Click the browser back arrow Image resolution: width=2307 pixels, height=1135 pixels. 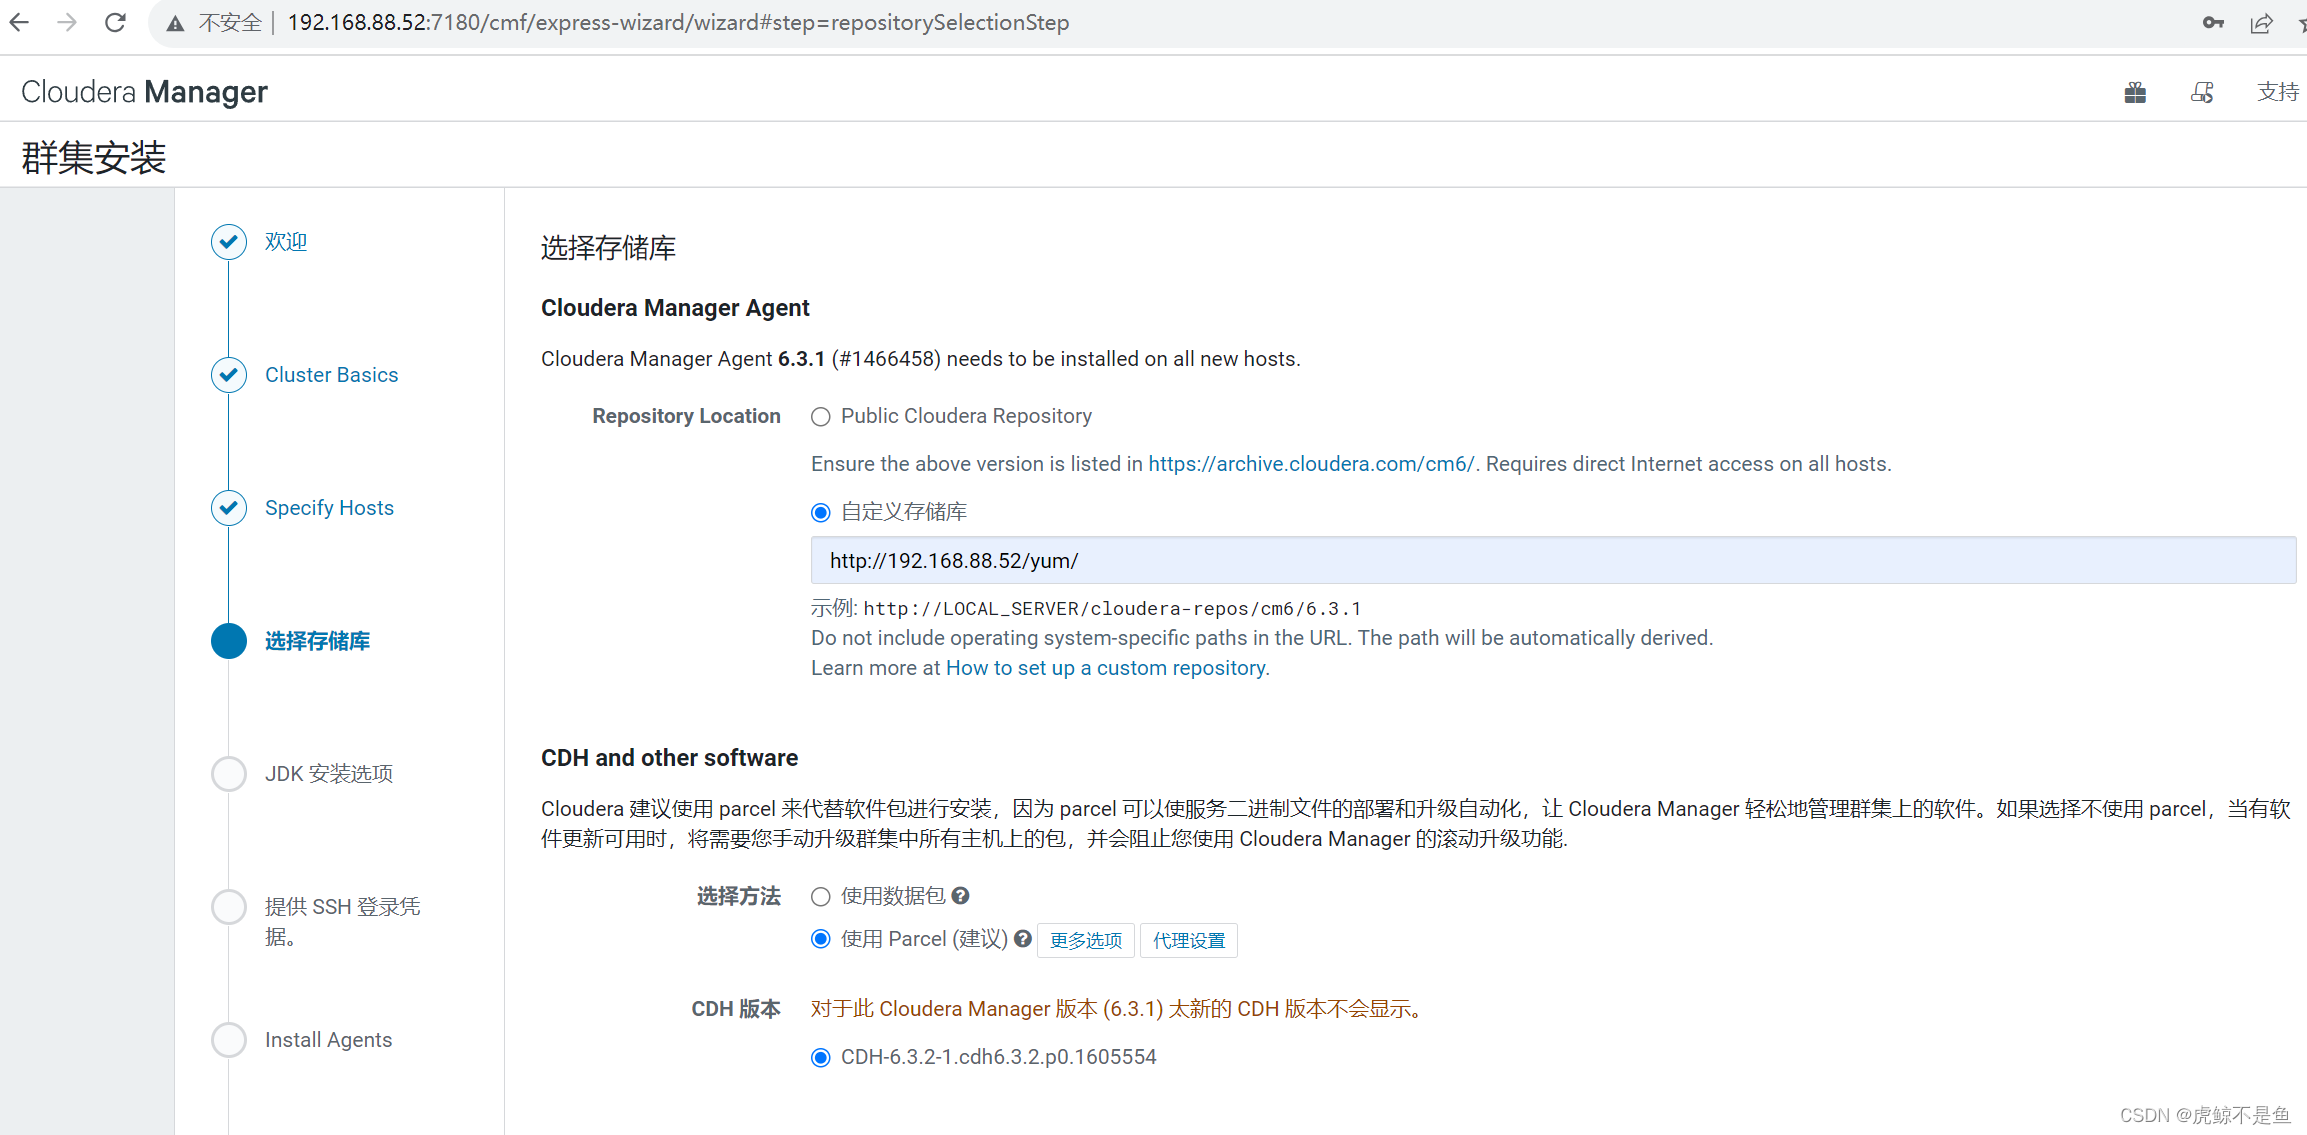pyautogui.click(x=20, y=22)
